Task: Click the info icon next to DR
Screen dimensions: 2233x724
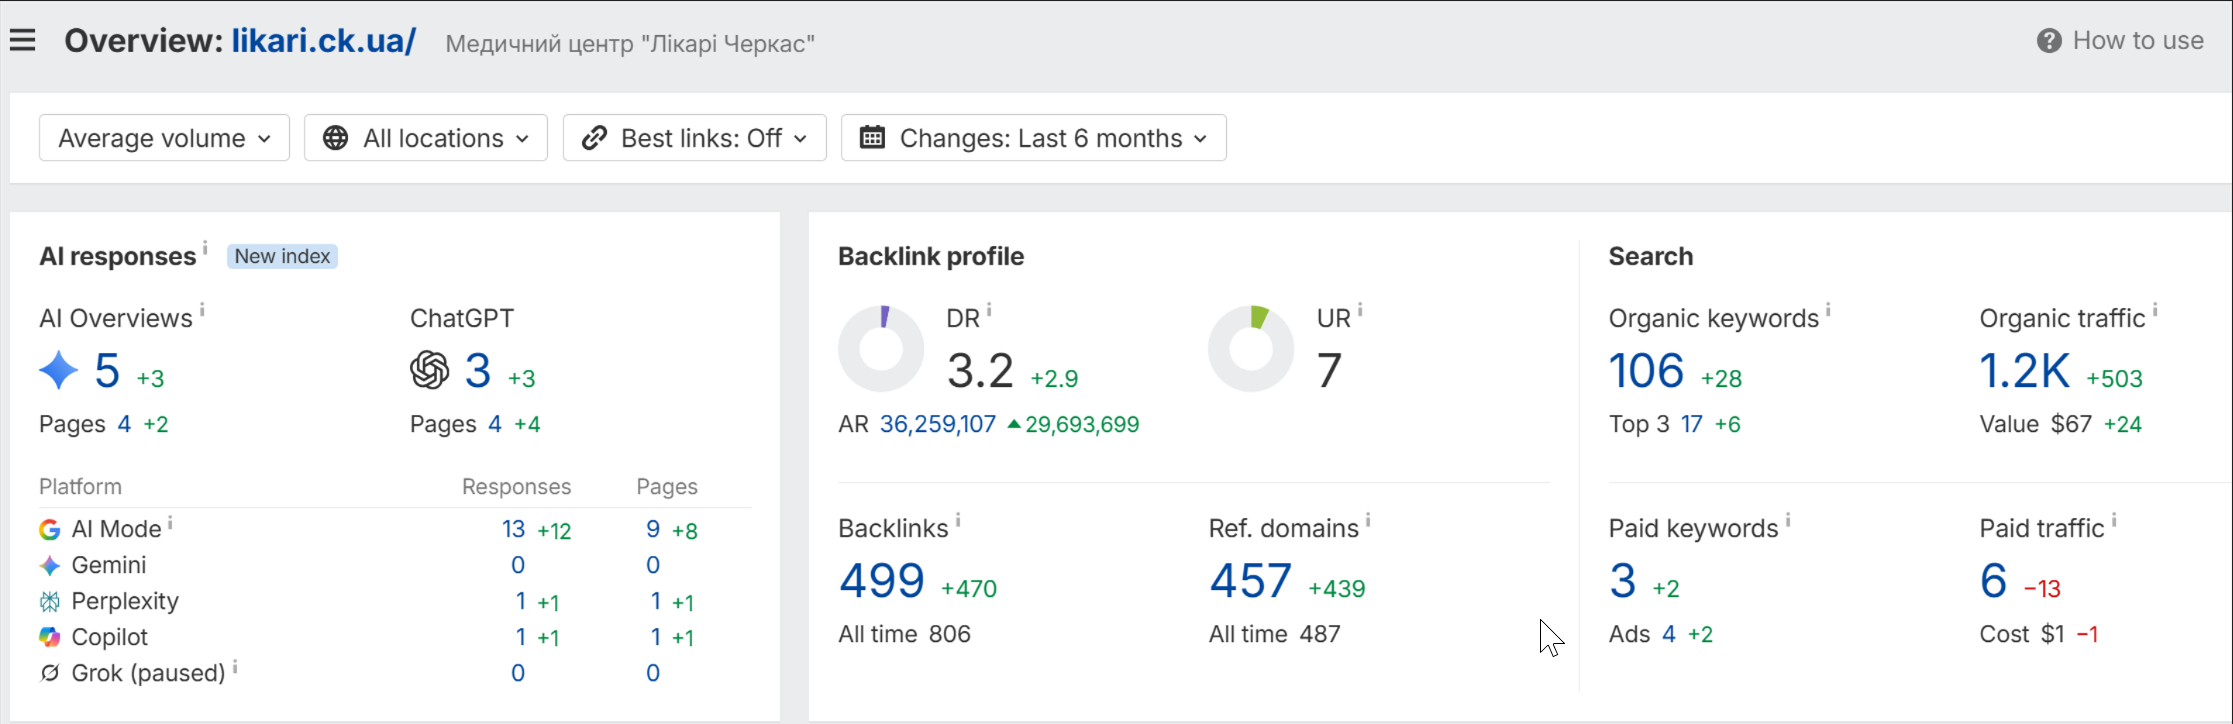Action: coord(989,310)
